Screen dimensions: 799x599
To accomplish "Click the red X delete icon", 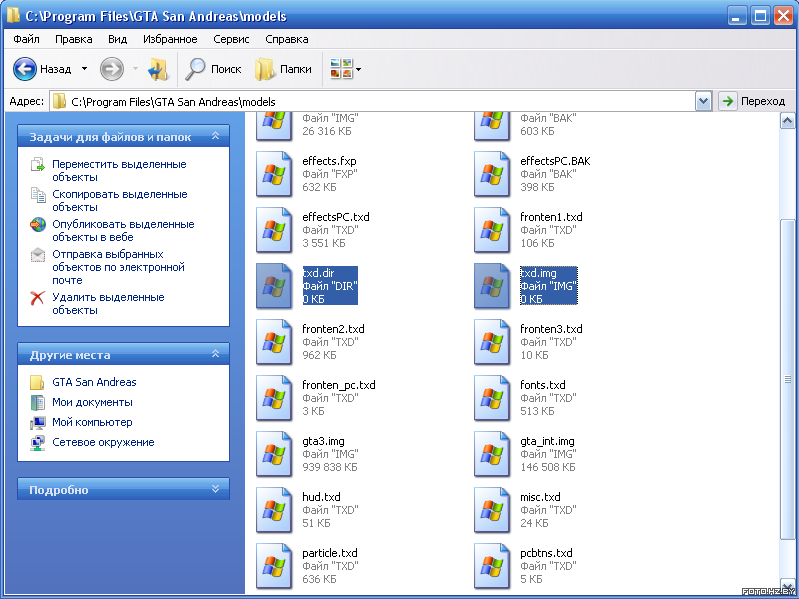I will point(38,298).
